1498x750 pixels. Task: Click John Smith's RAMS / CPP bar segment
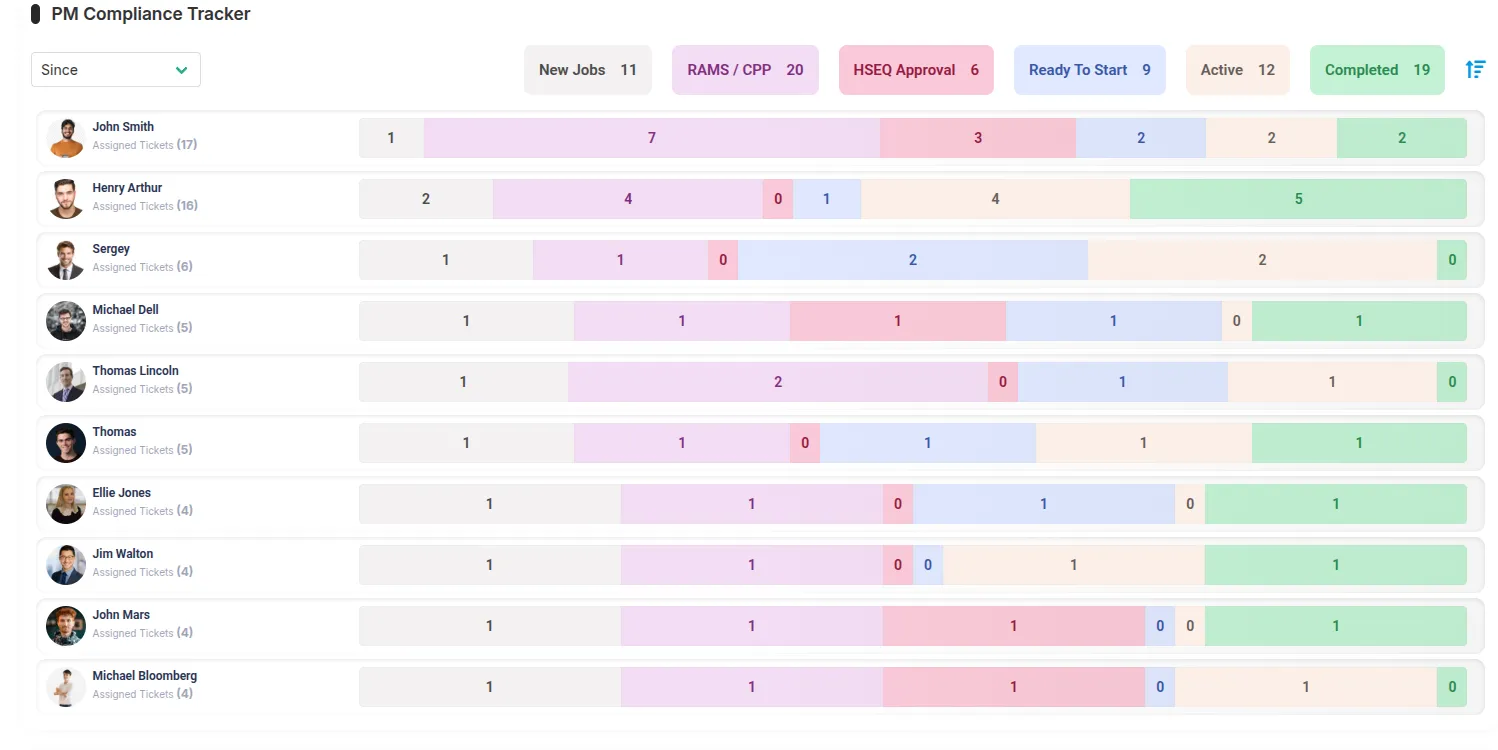[x=651, y=138]
